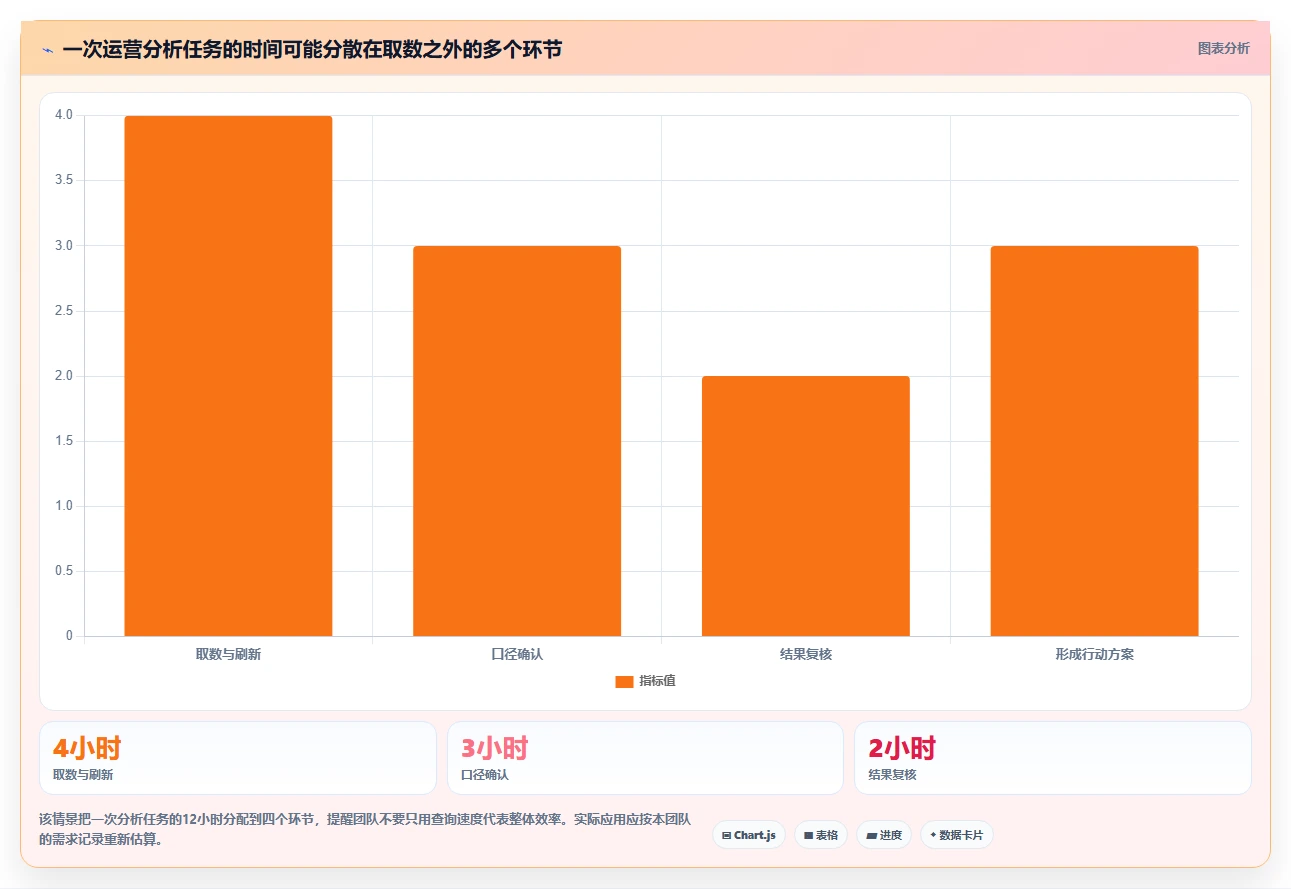Image resolution: width=1291 pixels, height=889 pixels.
Task: Select the 3小时 口径确认 card
Action: click(x=645, y=758)
